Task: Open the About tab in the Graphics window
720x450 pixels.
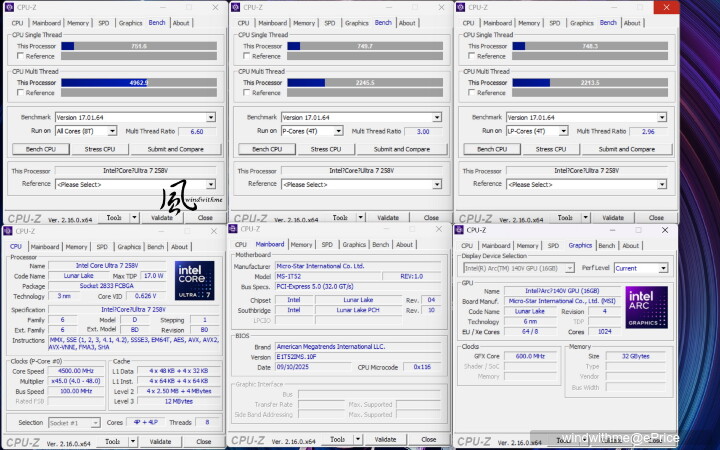Action: [x=630, y=245]
